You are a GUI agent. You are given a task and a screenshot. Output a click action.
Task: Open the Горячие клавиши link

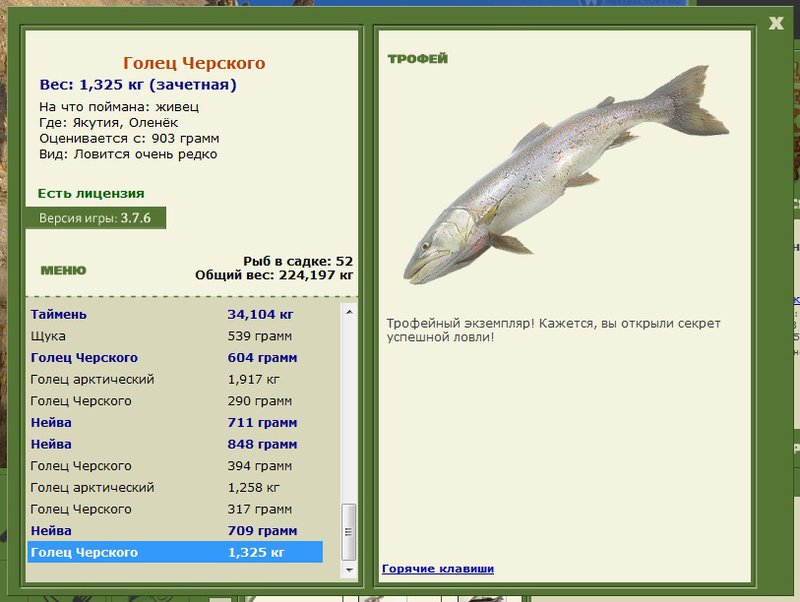click(438, 568)
